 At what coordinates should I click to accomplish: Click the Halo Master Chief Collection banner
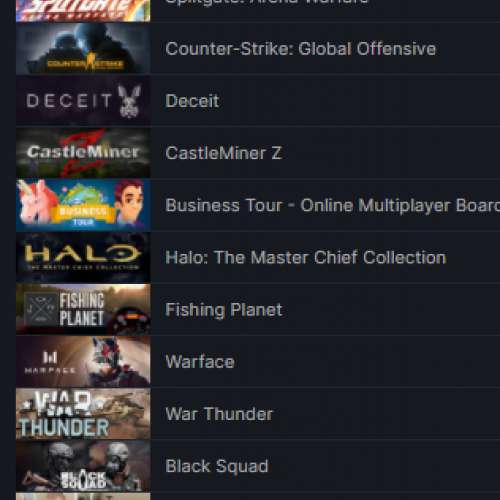83,257
